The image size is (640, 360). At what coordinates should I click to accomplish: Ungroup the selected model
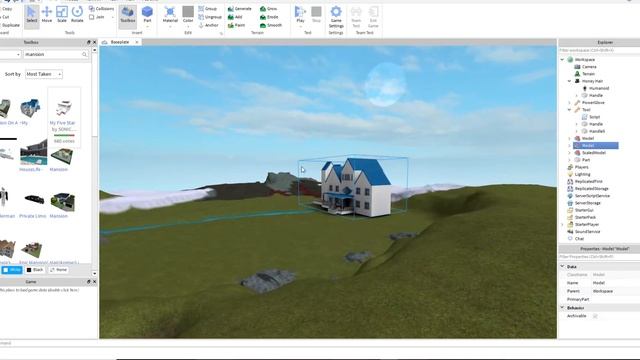click(210, 17)
